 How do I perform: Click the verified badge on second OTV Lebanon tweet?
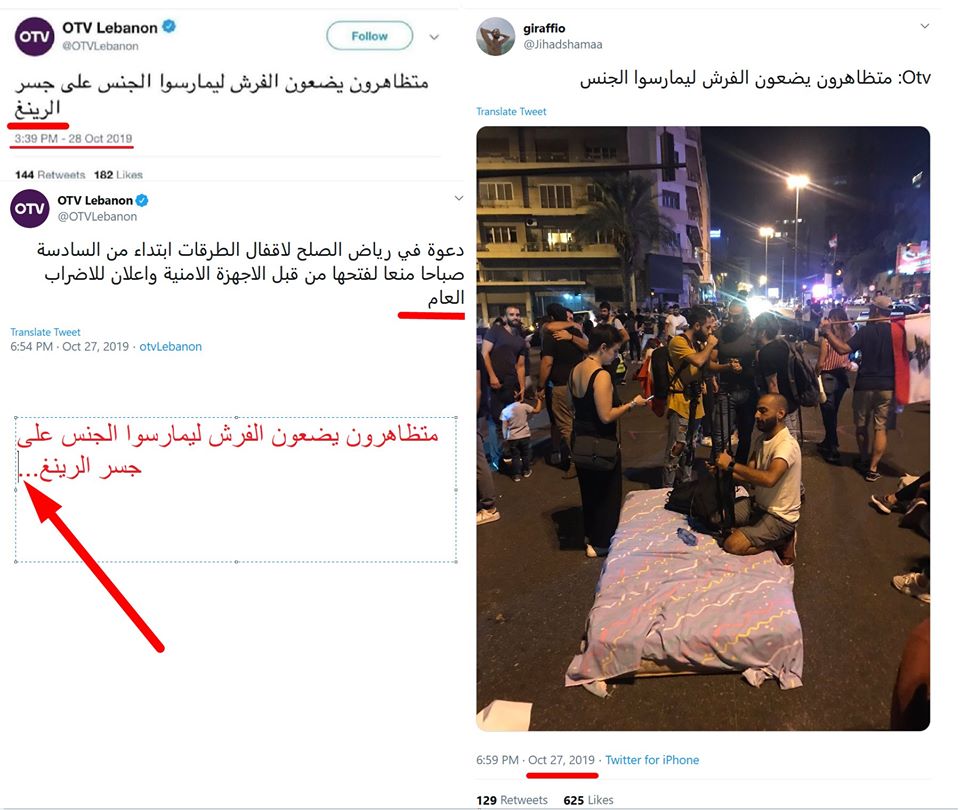coord(142,200)
